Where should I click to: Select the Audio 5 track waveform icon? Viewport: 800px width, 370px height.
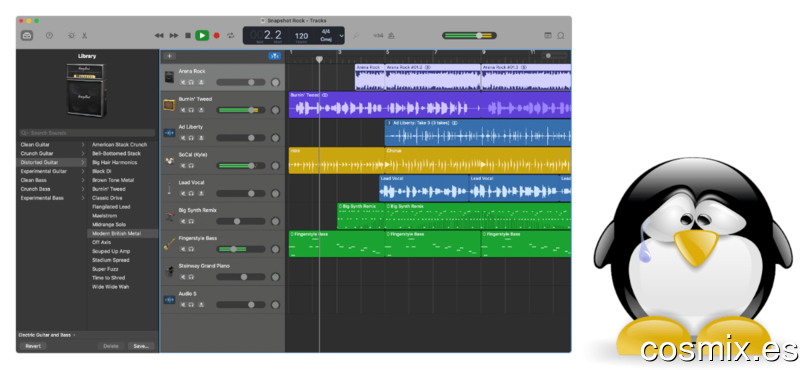[169, 300]
